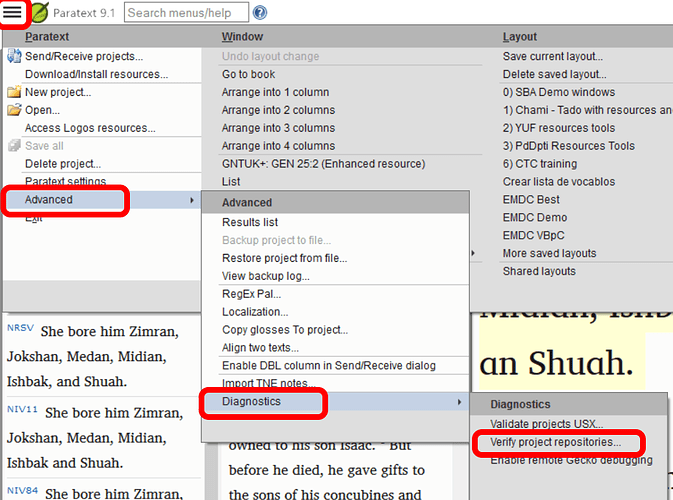Select Arrange into 3 columns

[278, 128]
